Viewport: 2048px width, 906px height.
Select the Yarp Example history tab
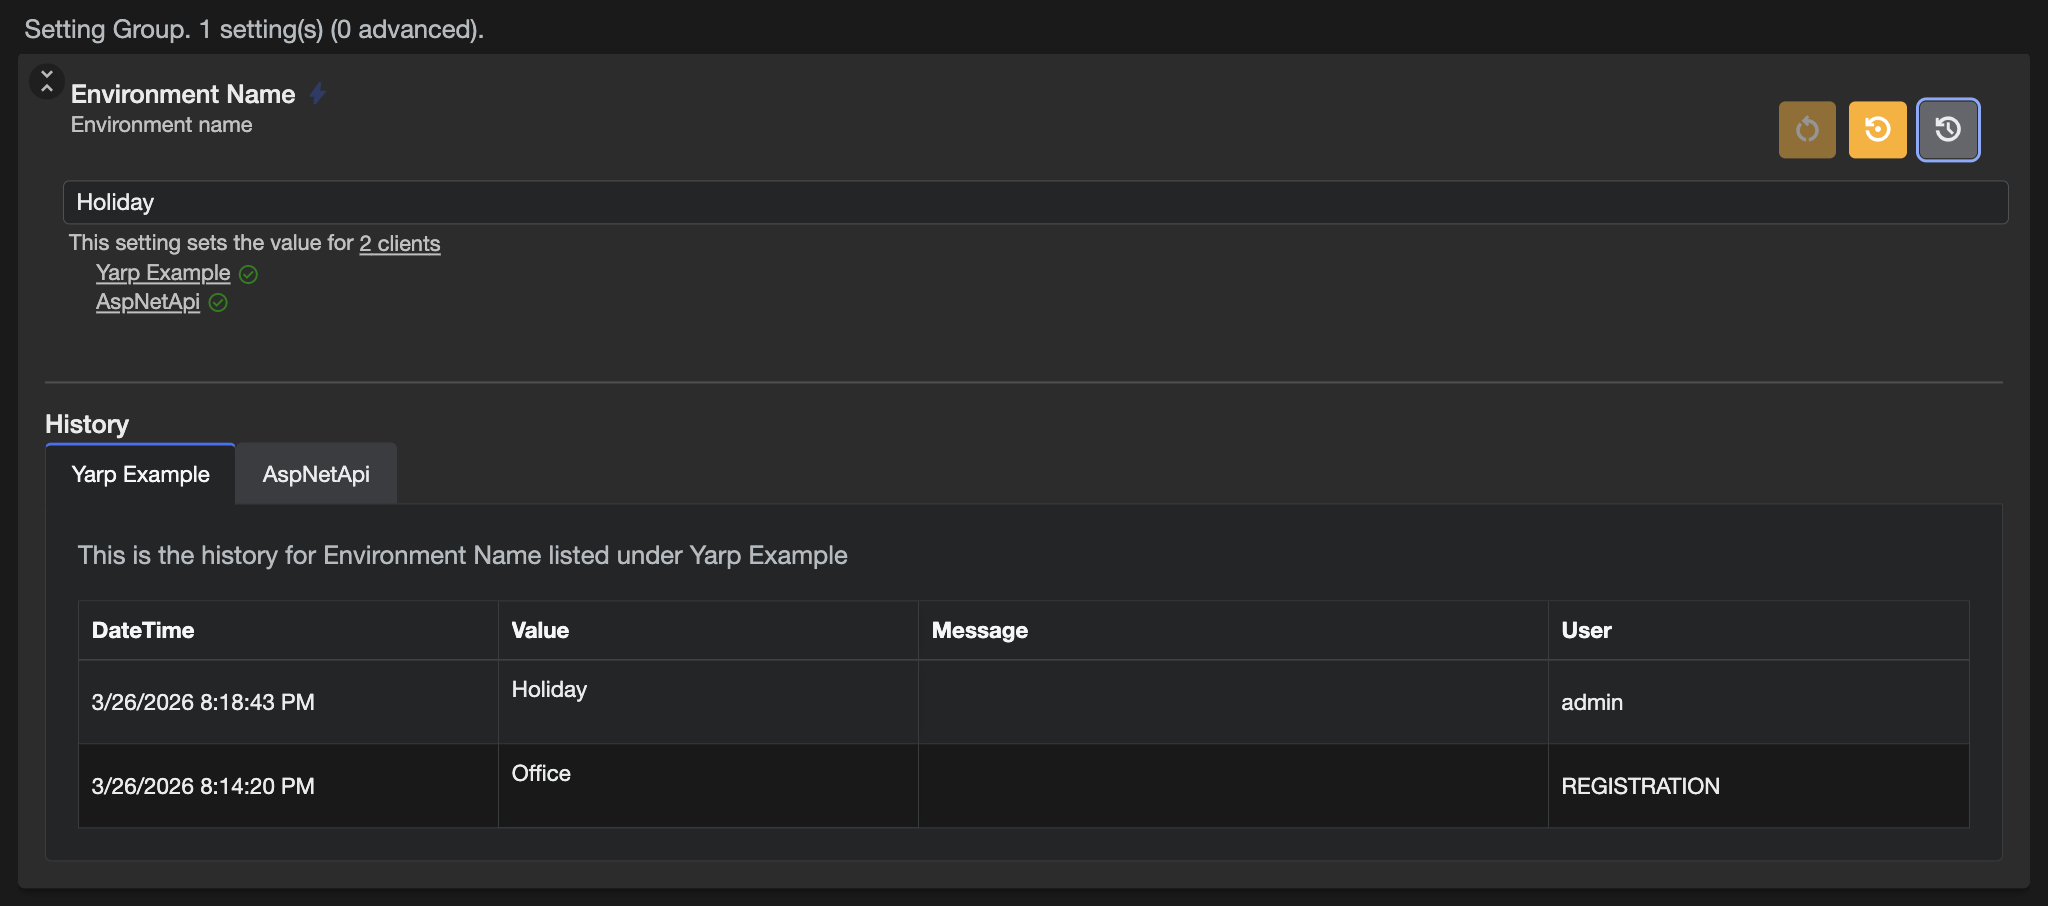140,474
